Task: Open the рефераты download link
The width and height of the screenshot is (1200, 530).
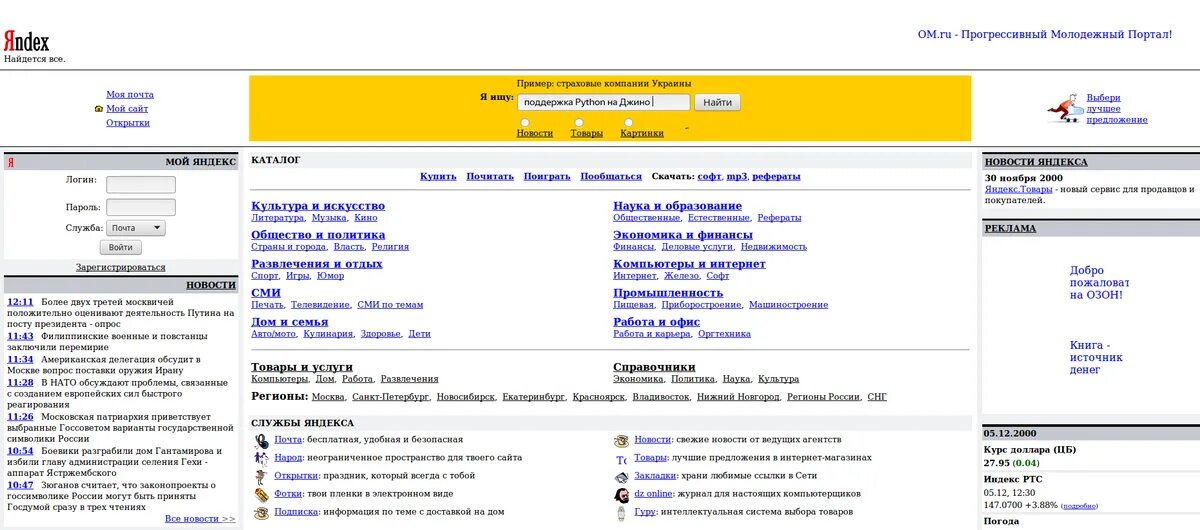Action: point(776,176)
